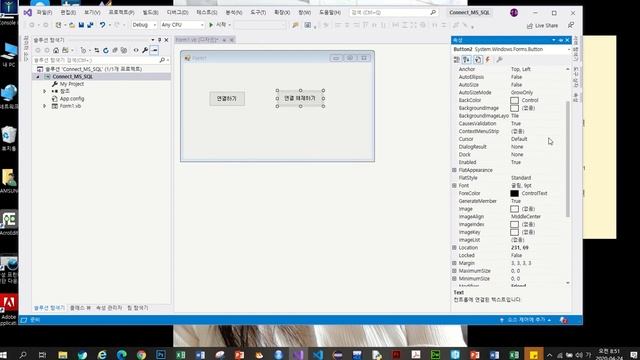Click View Code icon in Solution Explorer toolbar
Viewport: 640px width, 360px height.
click(x=136, y=50)
